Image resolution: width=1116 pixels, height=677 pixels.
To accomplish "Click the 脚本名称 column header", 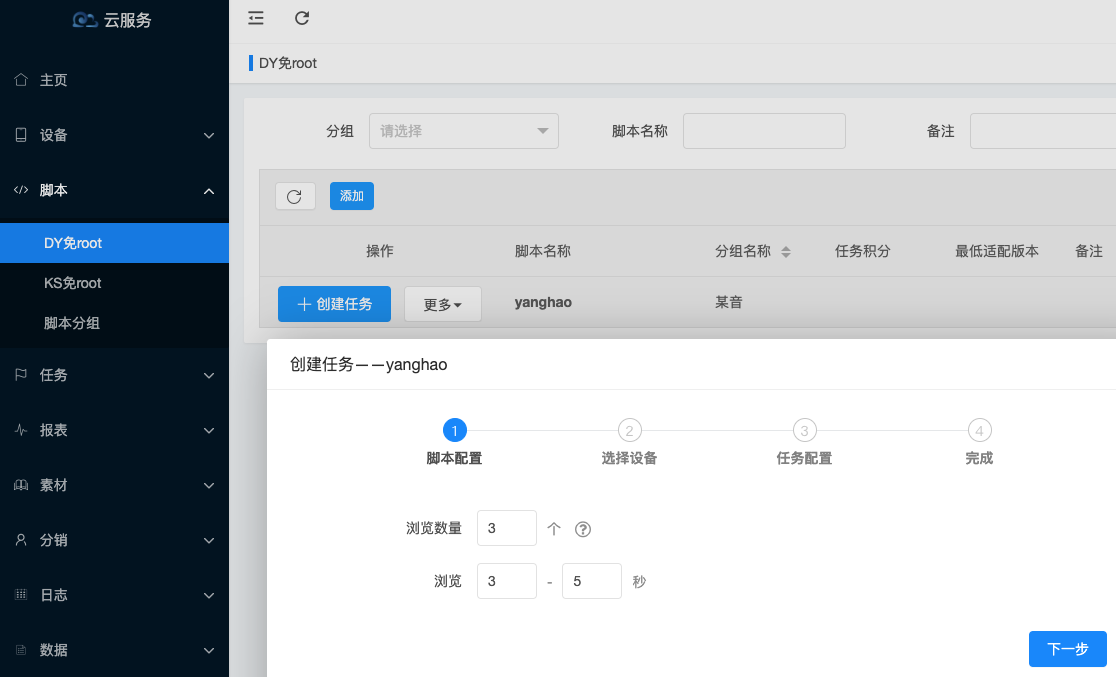I will pyautogui.click(x=542, y=251).
